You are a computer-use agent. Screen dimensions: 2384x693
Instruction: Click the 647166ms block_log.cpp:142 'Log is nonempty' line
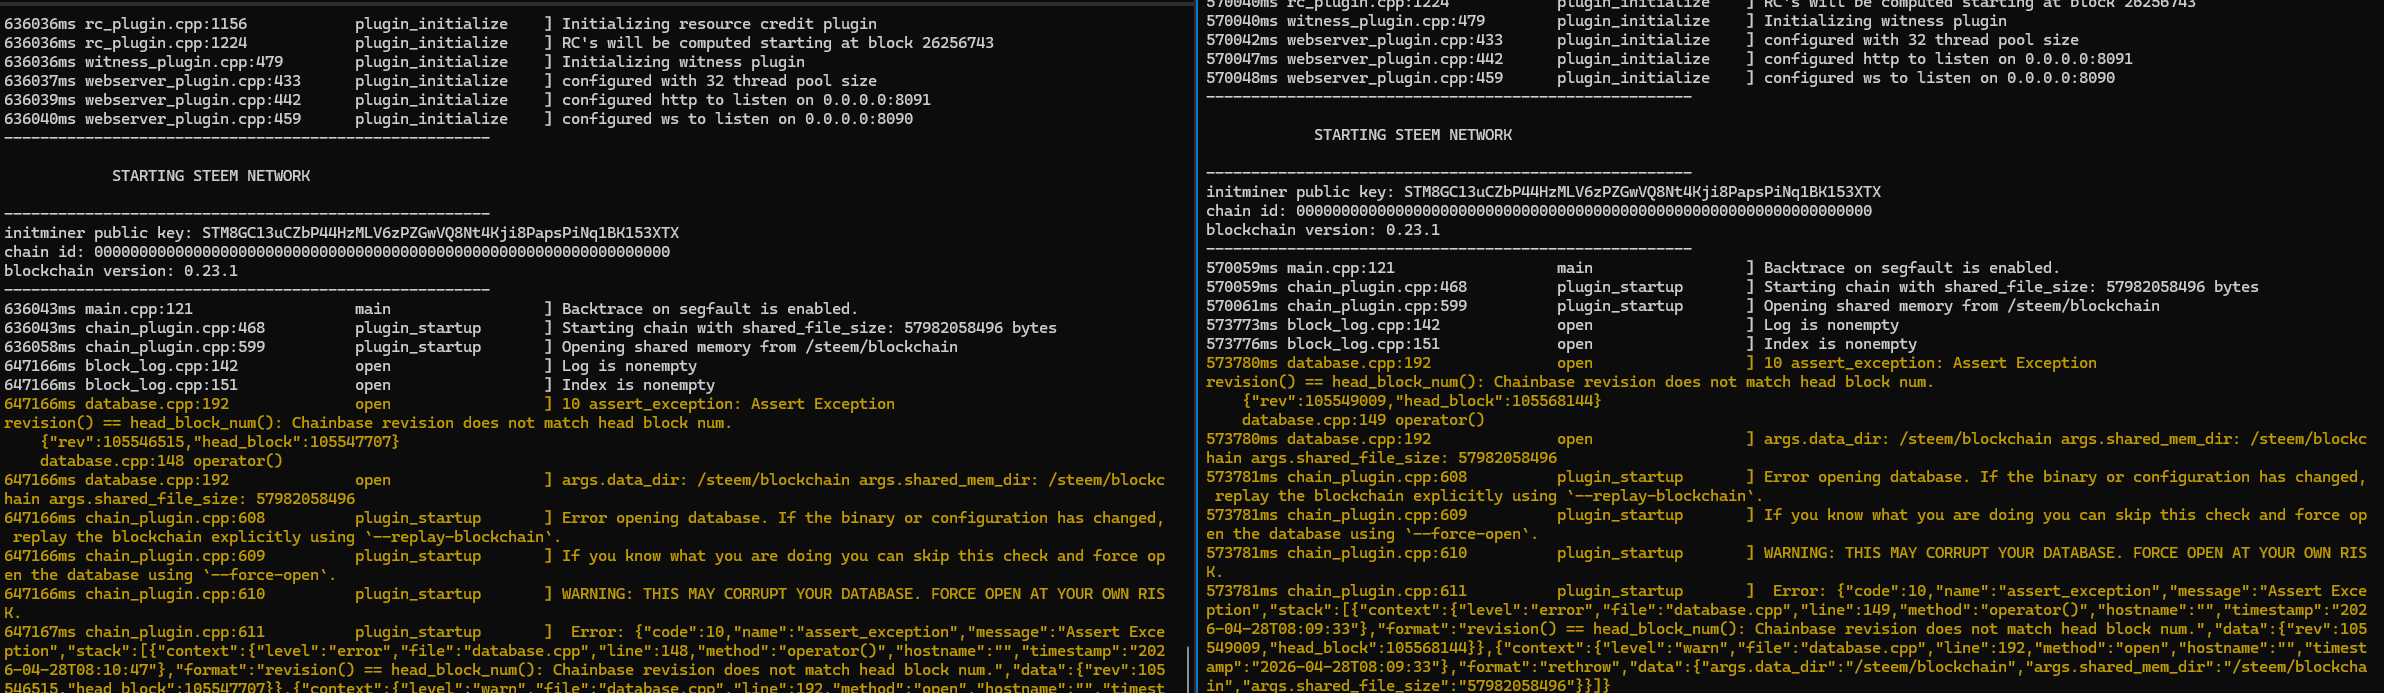[x=350, y=366]
